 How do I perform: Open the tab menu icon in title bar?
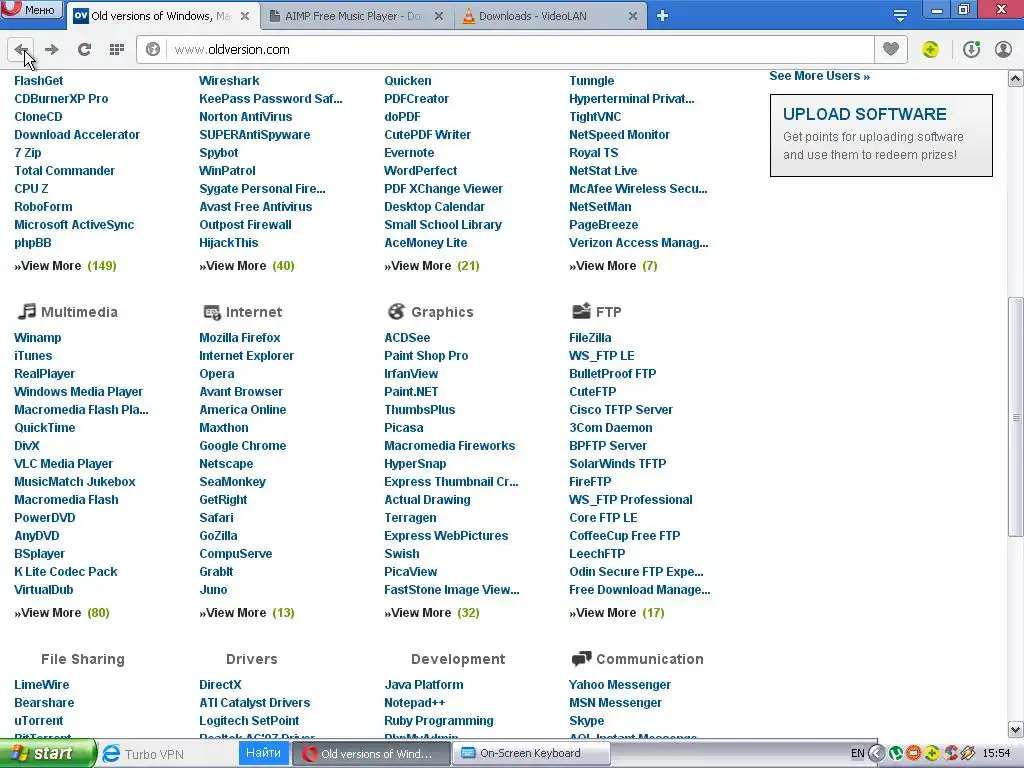(900, 16)
